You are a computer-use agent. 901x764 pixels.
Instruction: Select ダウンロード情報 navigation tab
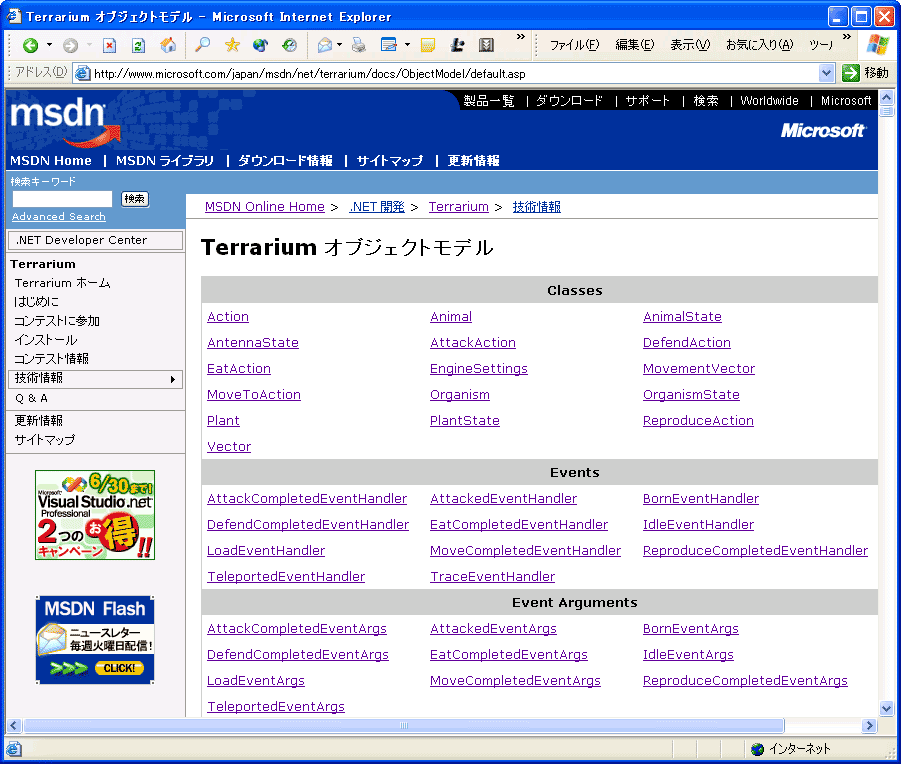coord(285,161)
